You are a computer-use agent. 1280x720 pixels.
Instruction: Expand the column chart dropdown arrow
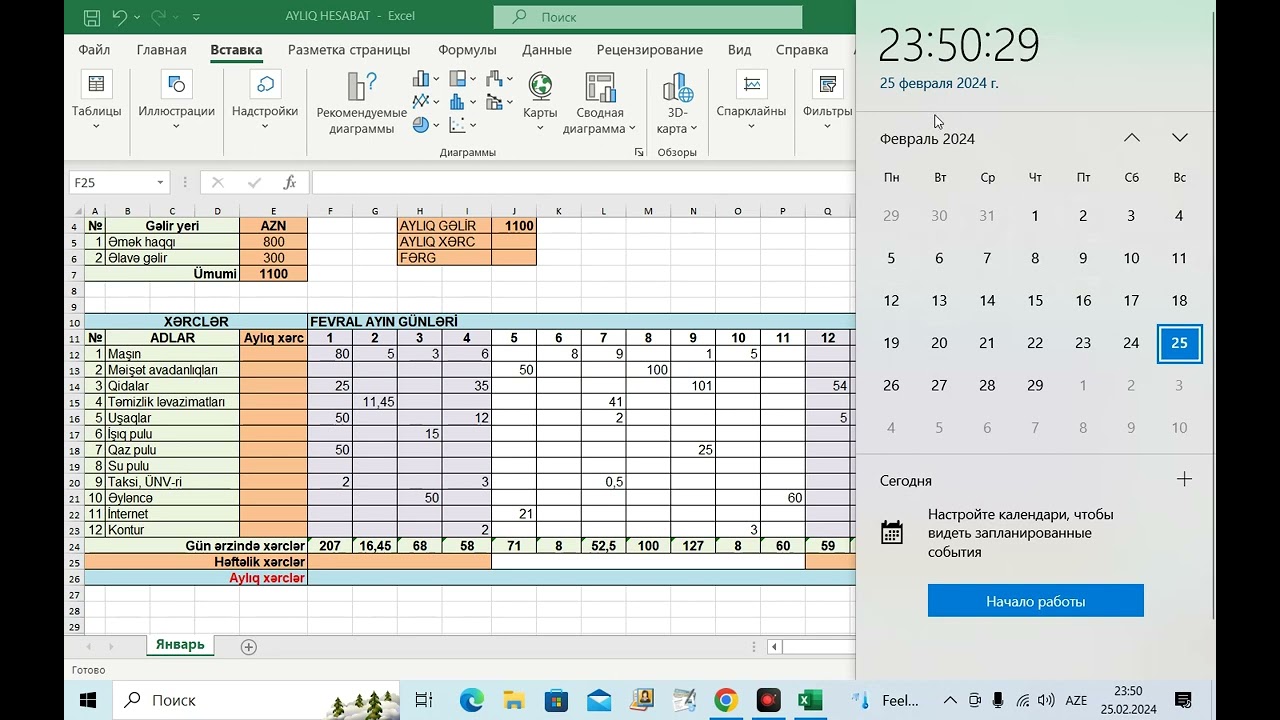[x=436, y=79]
